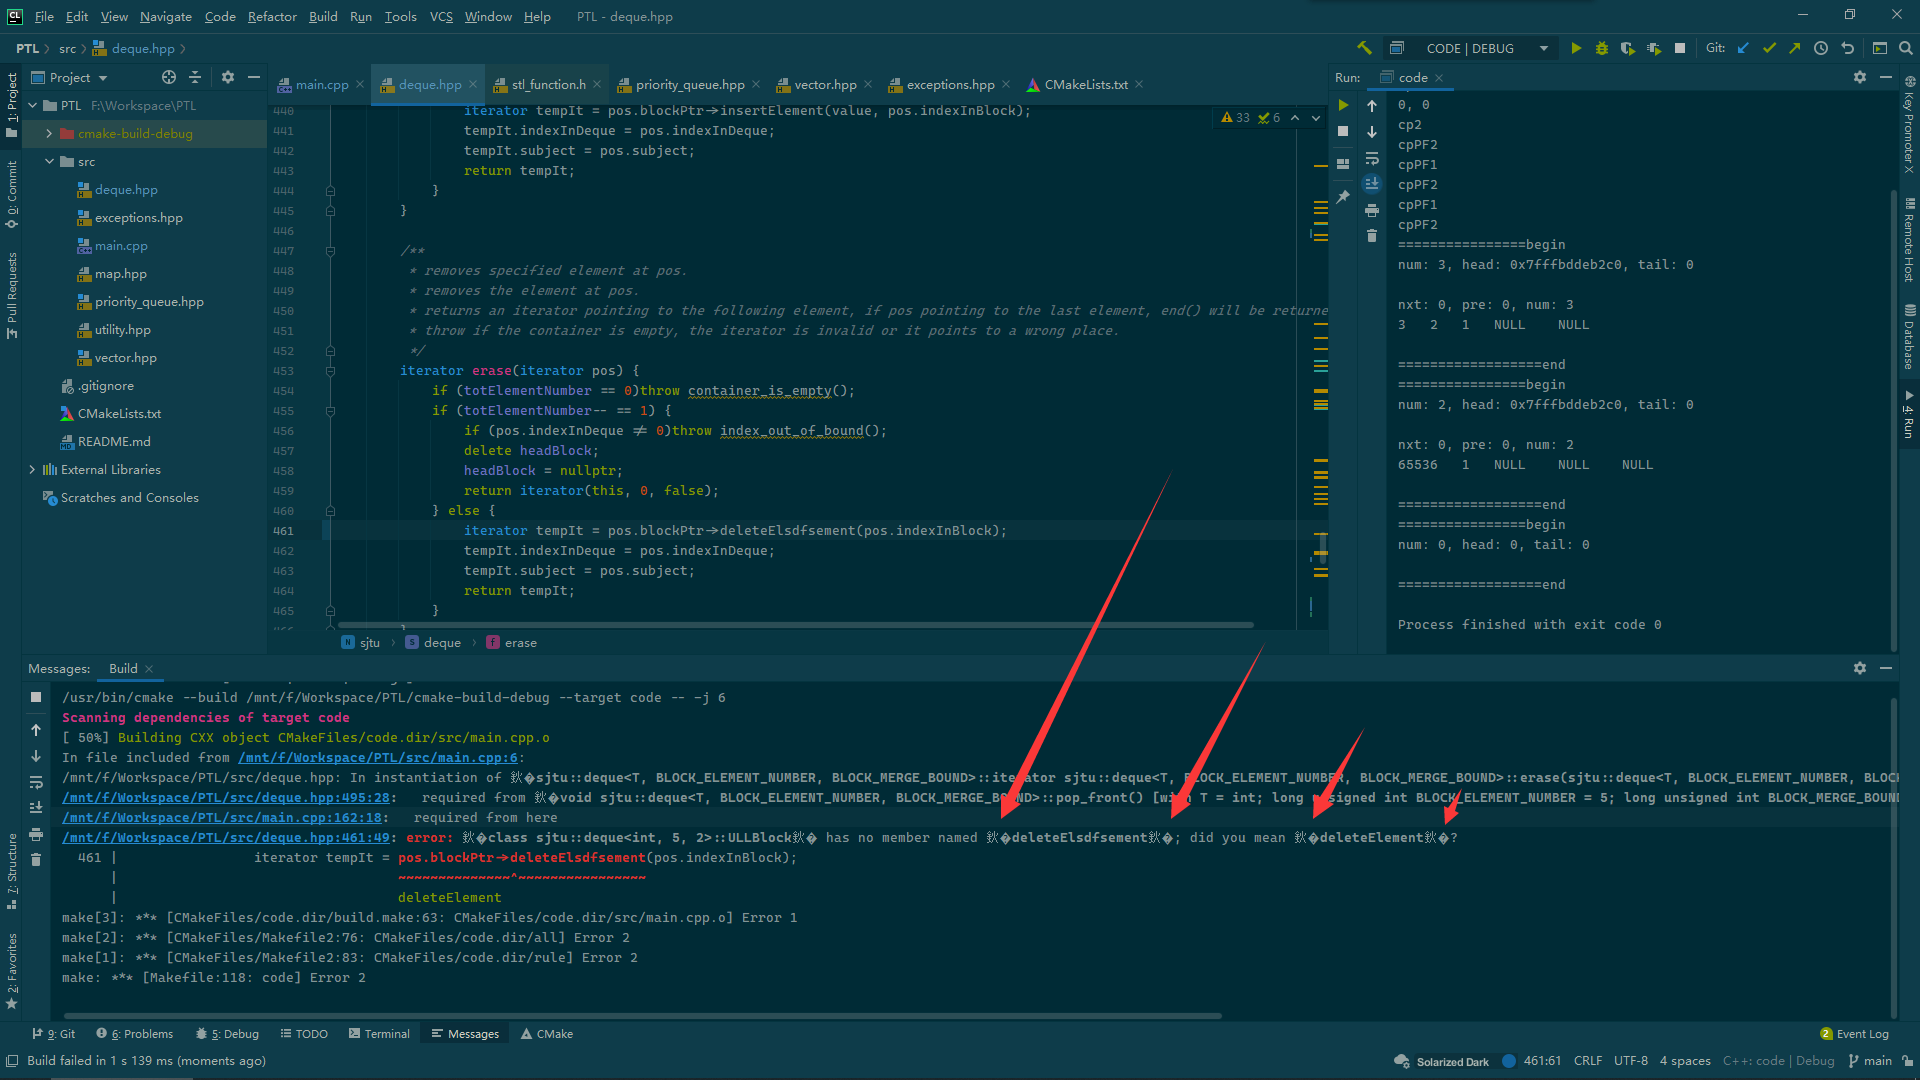Open the Search Everywhere magnifier
This screenshot has height=1080, width=1920.
click(x=1906, y=48)
